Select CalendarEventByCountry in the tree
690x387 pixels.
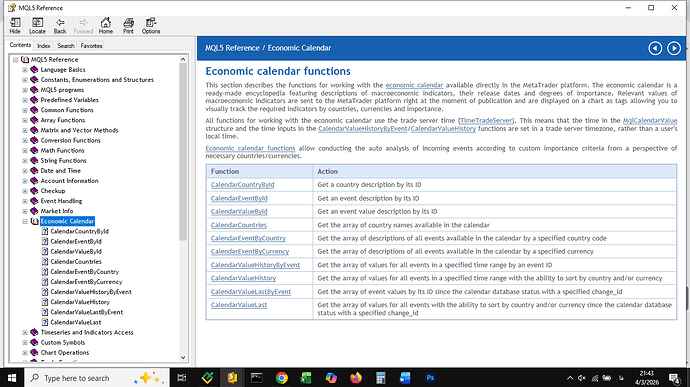click(84, 272)
